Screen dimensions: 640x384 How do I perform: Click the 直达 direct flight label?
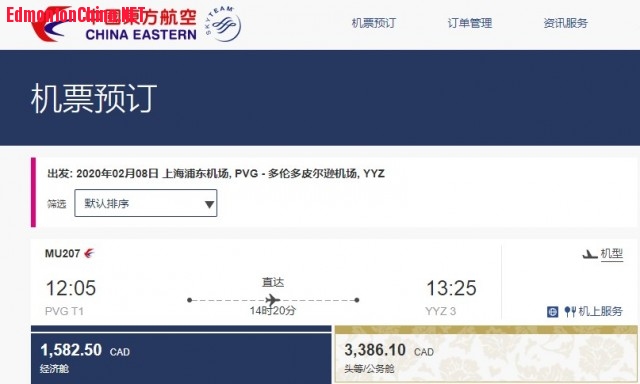pos(273,282)
